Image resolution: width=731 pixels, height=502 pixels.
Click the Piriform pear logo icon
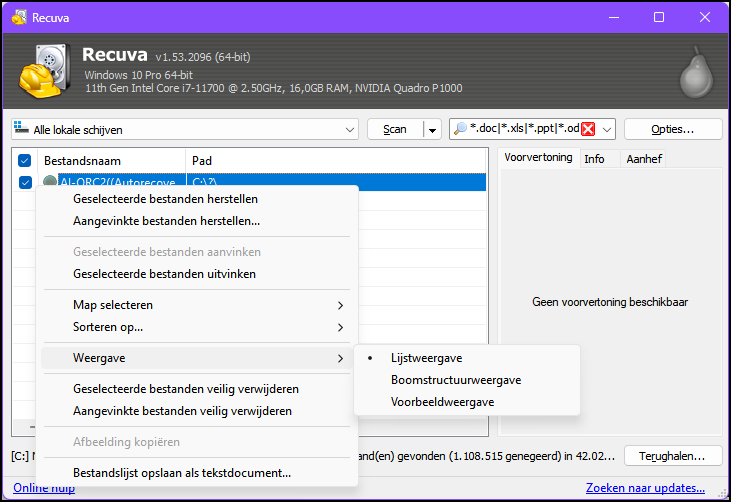694,70
